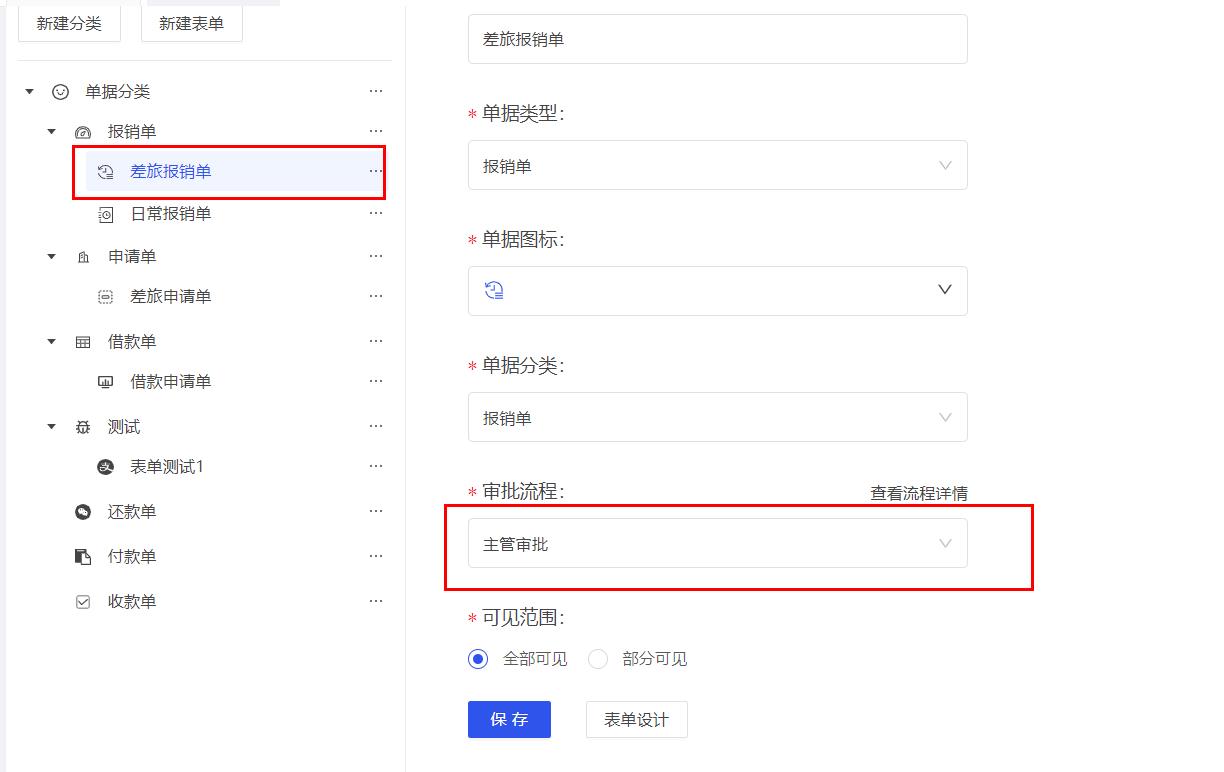Image resolution: width=1224 pixels, height=772 pixels.
Task: Click the 新建表单 button
Action: pyautogui.click(x=191, y=23)
